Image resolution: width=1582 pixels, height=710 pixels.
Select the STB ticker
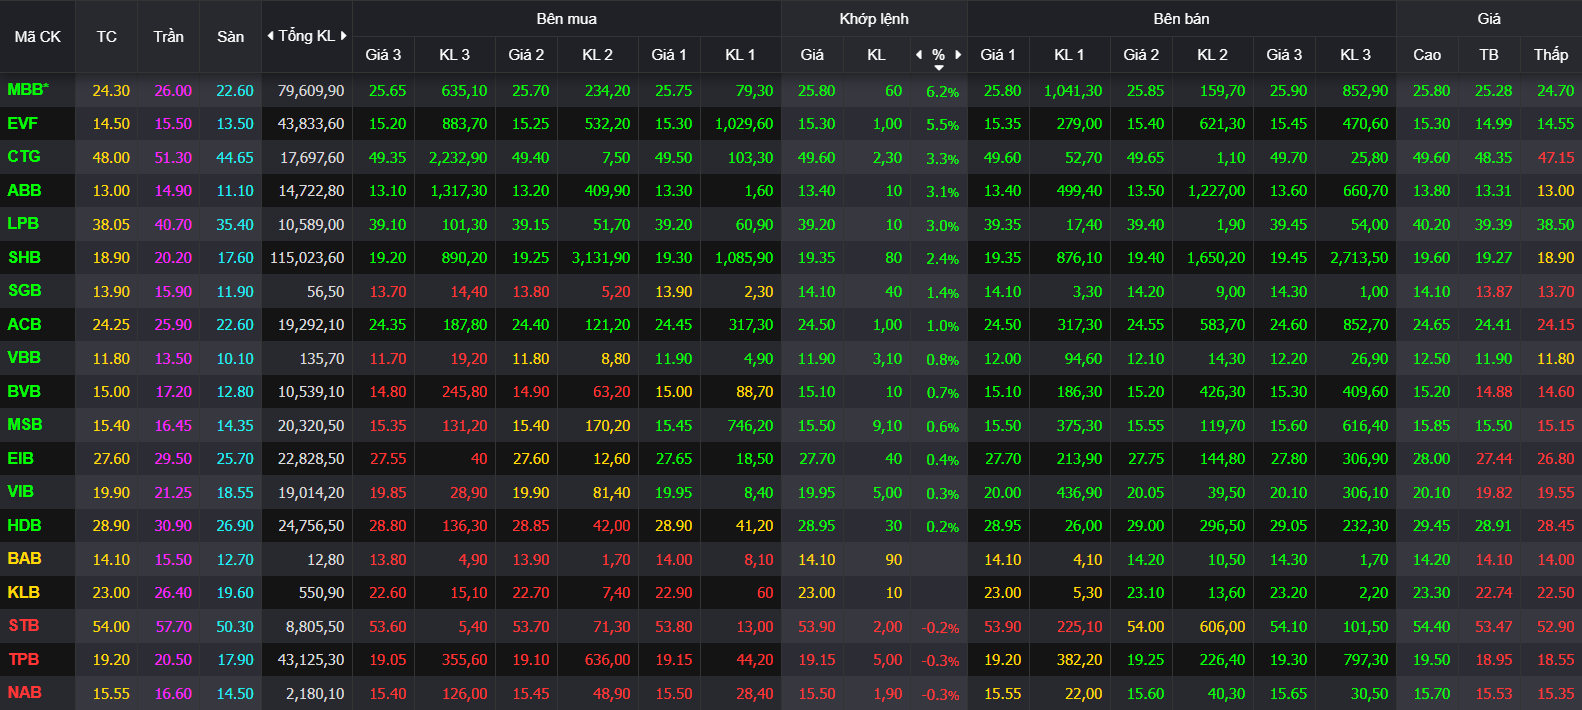pos(23,626)
